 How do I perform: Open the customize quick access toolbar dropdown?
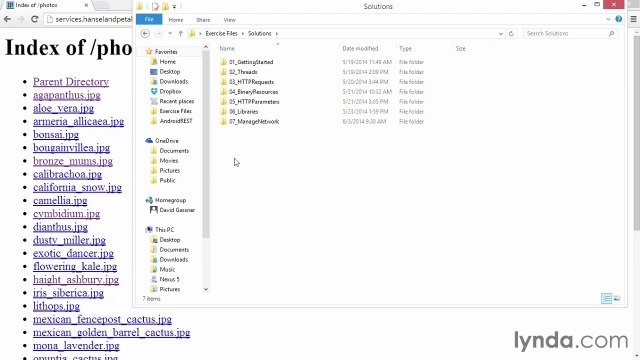(174, 7)
